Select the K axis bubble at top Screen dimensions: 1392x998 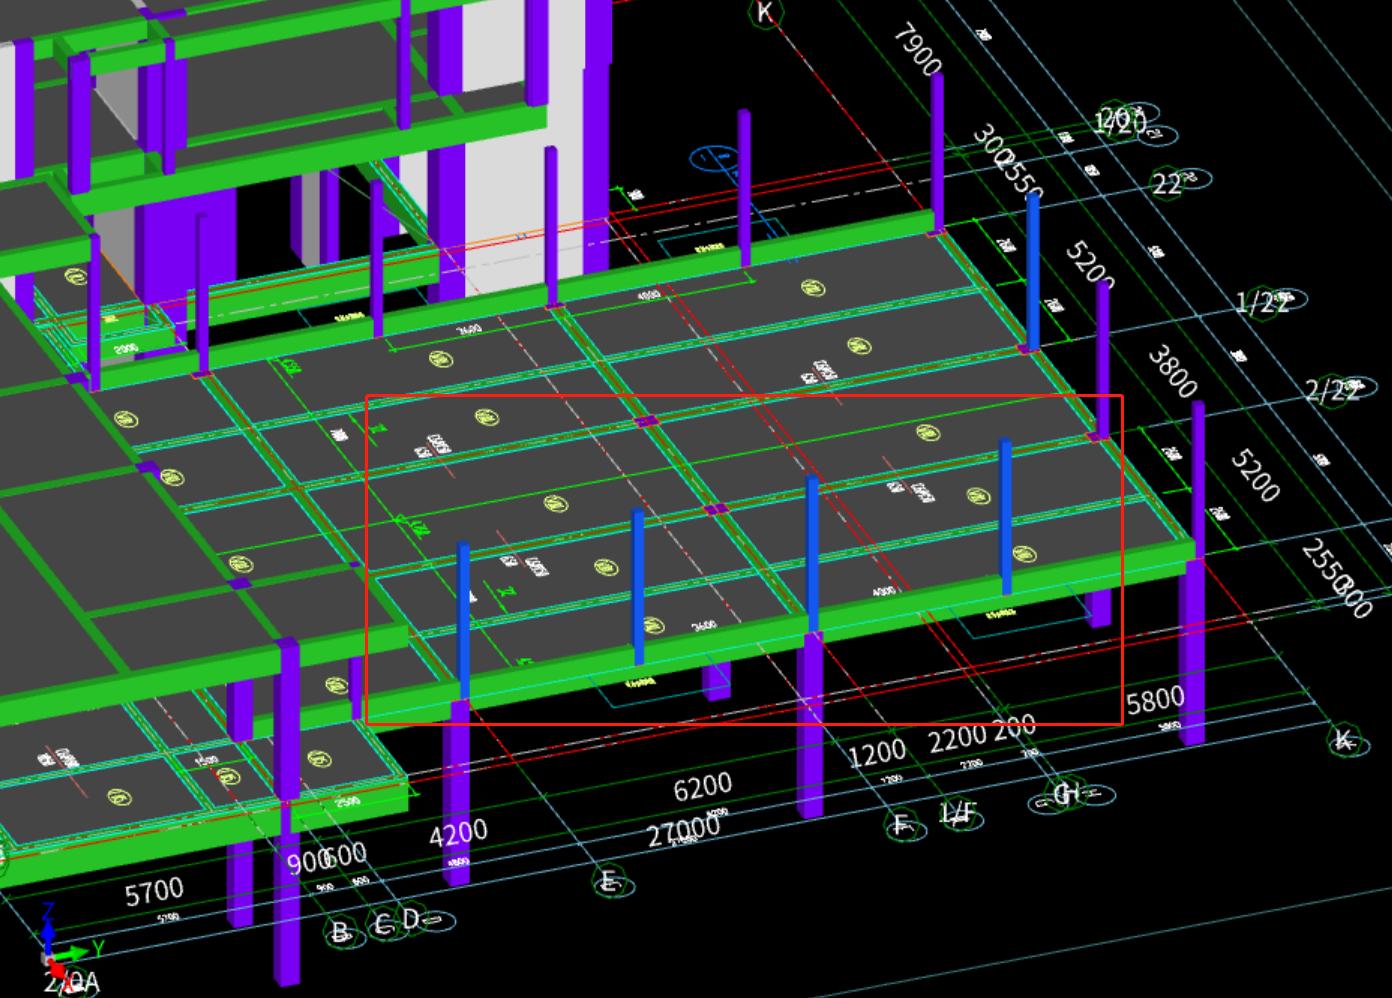point(765,12)
